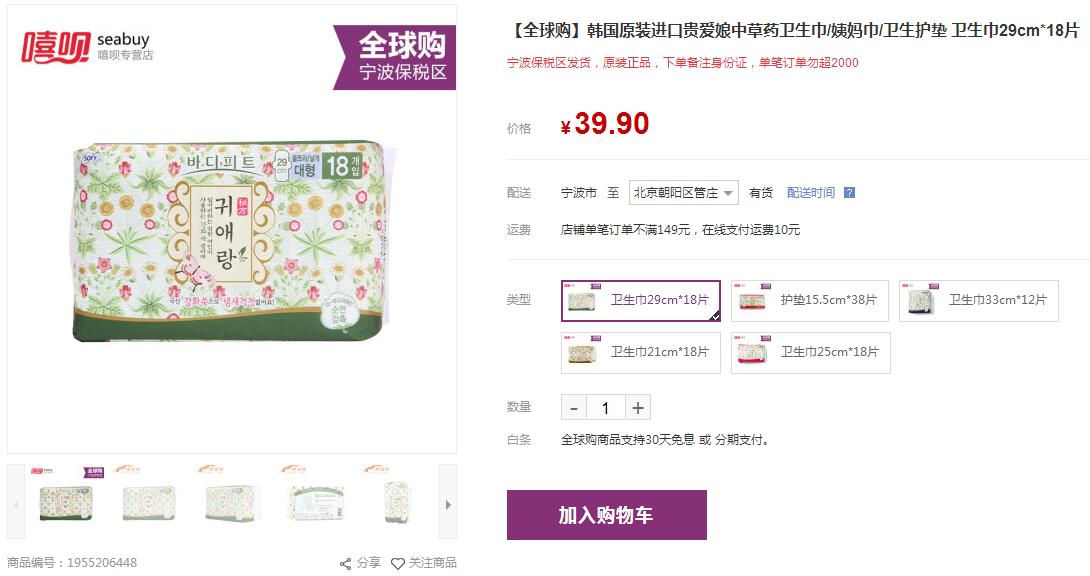Click the seabuy store logo

coord(86,46)
